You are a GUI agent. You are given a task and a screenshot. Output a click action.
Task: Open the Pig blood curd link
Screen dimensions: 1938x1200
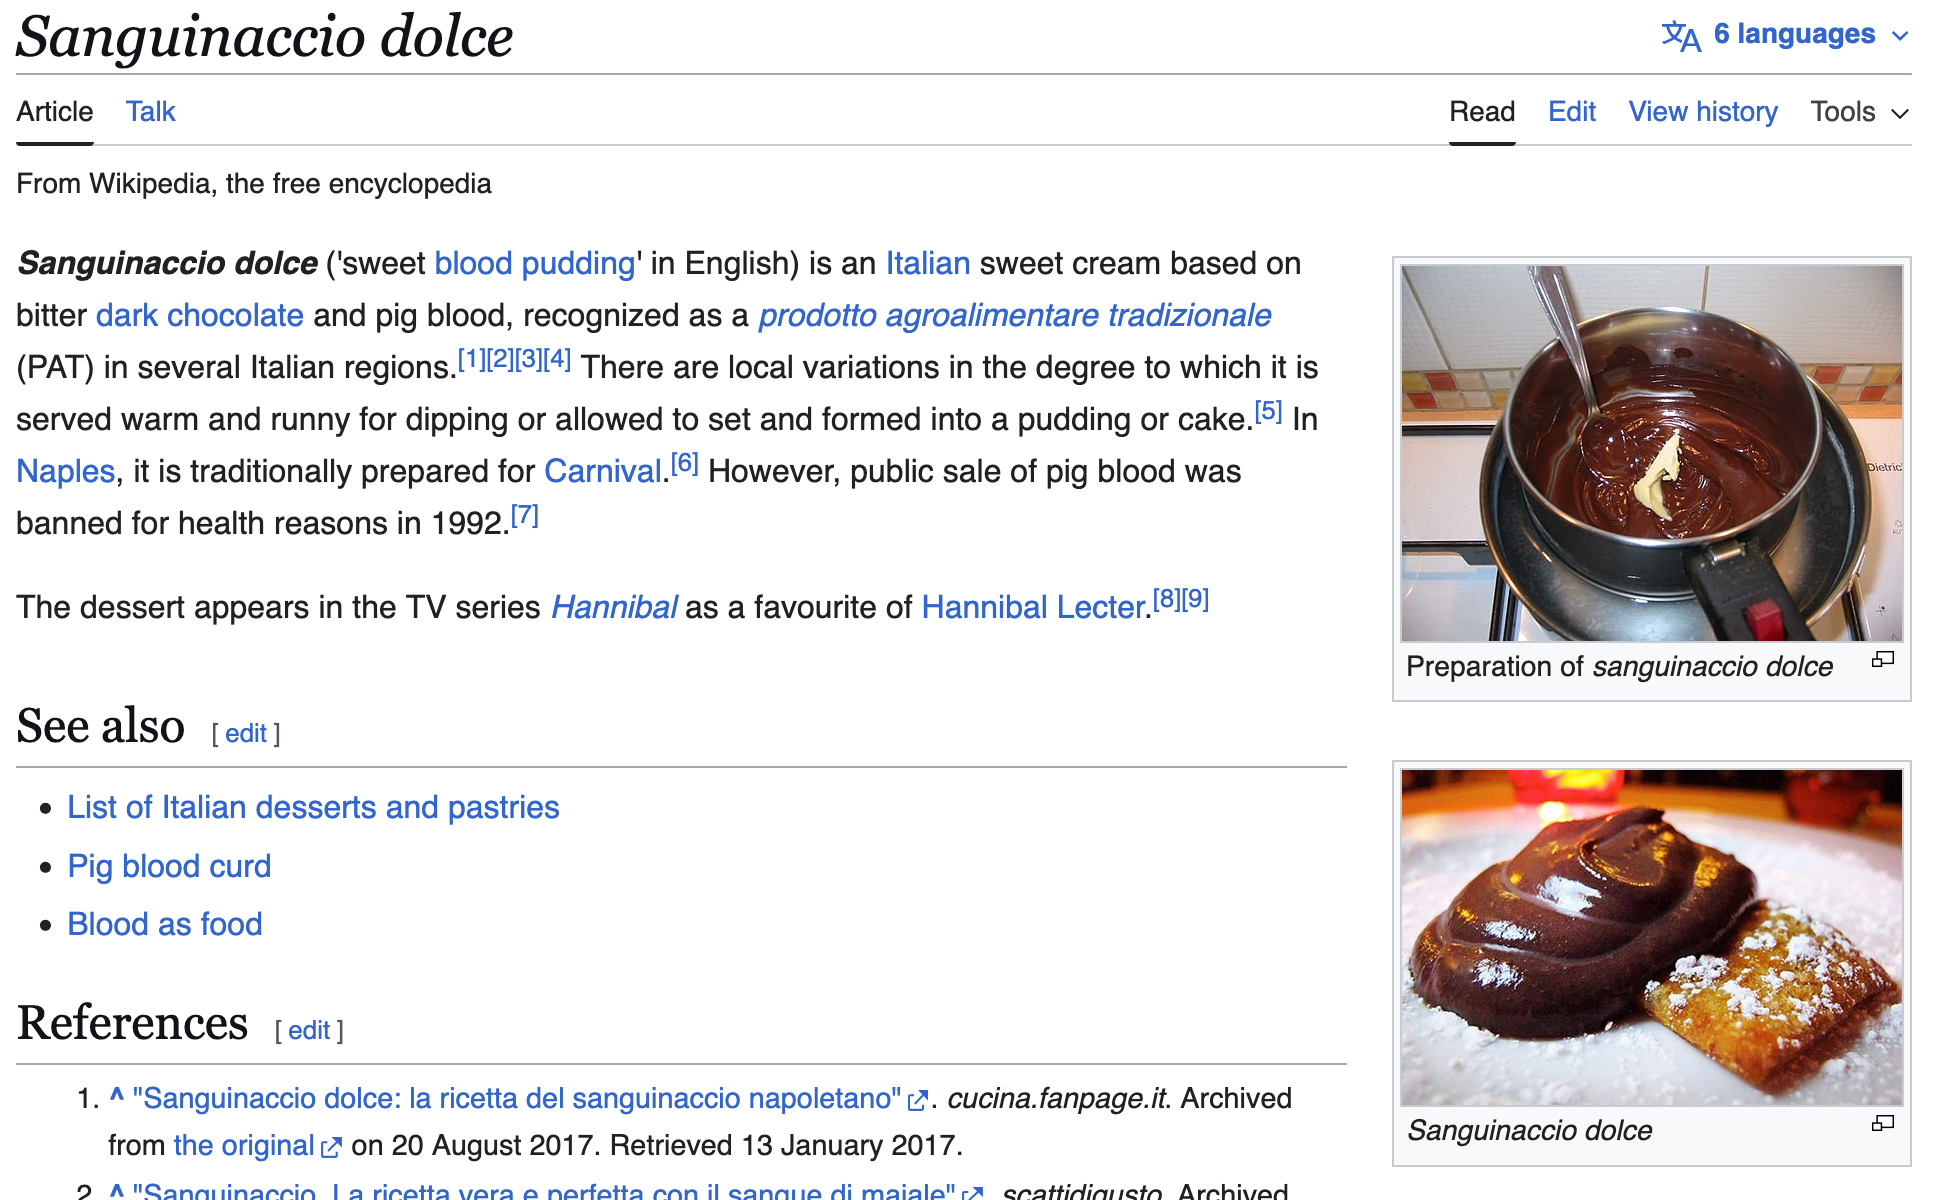click(x=169, y=866)
